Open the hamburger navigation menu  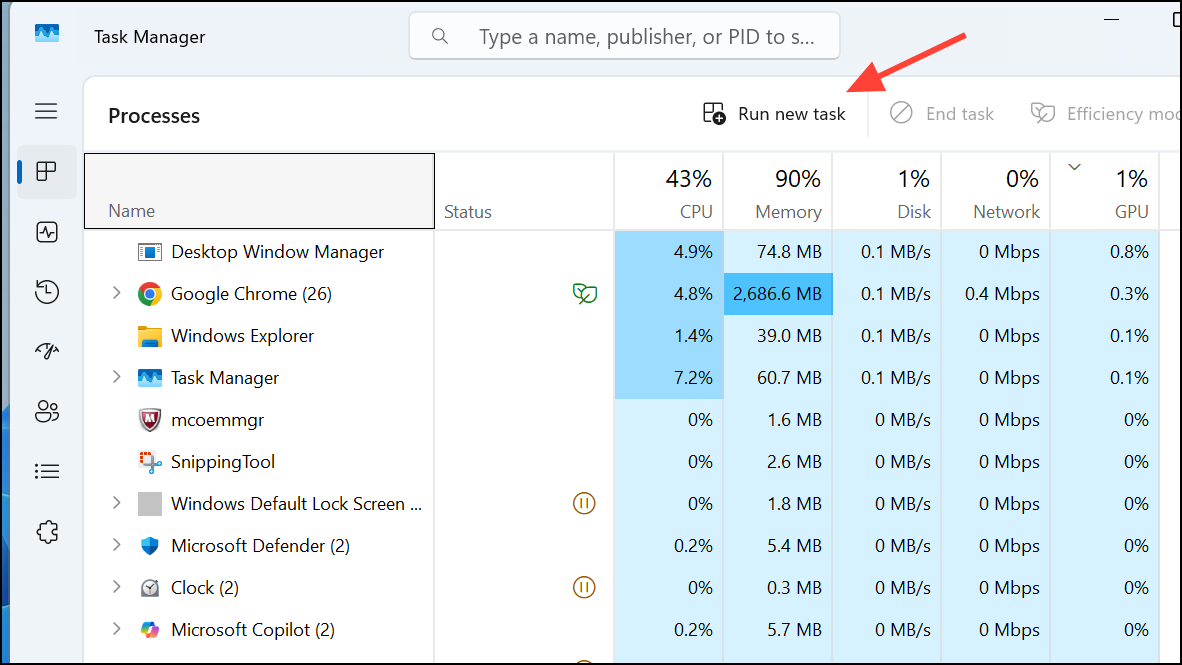(46, 111)
